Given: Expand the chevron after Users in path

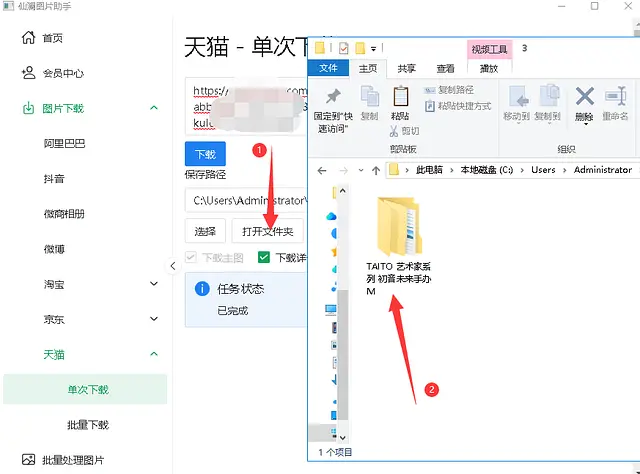Looking at the screenshot, I should tap(564, 170).
